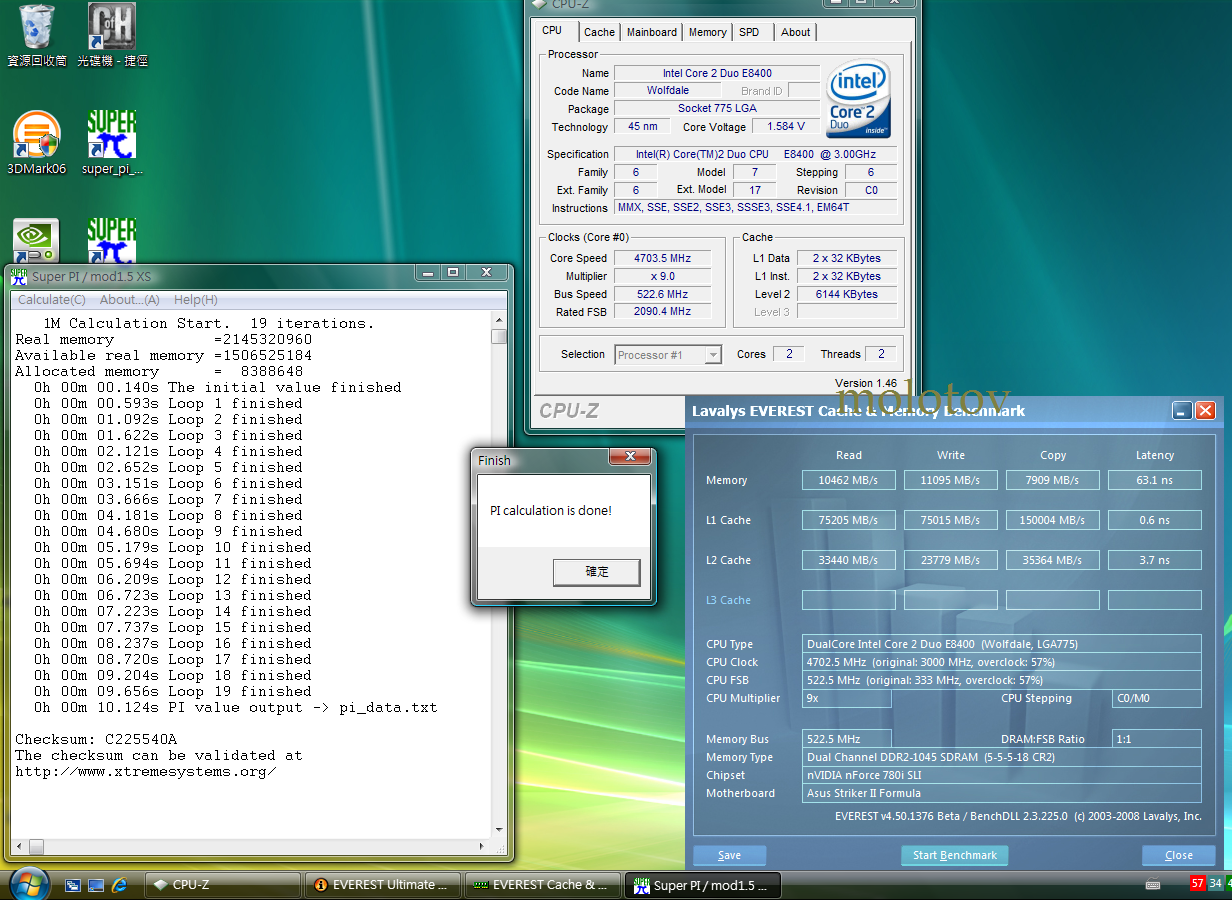Switch to CPU-Z taskbar button

pyautogui.click(x=223, y=885)
